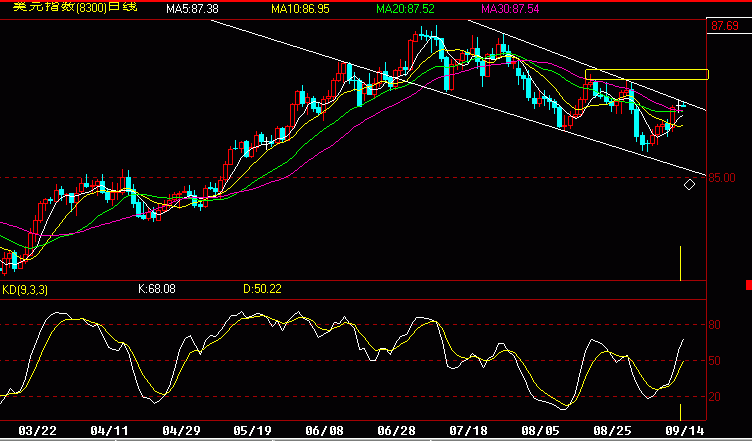
Task: Click the 09/14 date label
Action: [684, 430]
